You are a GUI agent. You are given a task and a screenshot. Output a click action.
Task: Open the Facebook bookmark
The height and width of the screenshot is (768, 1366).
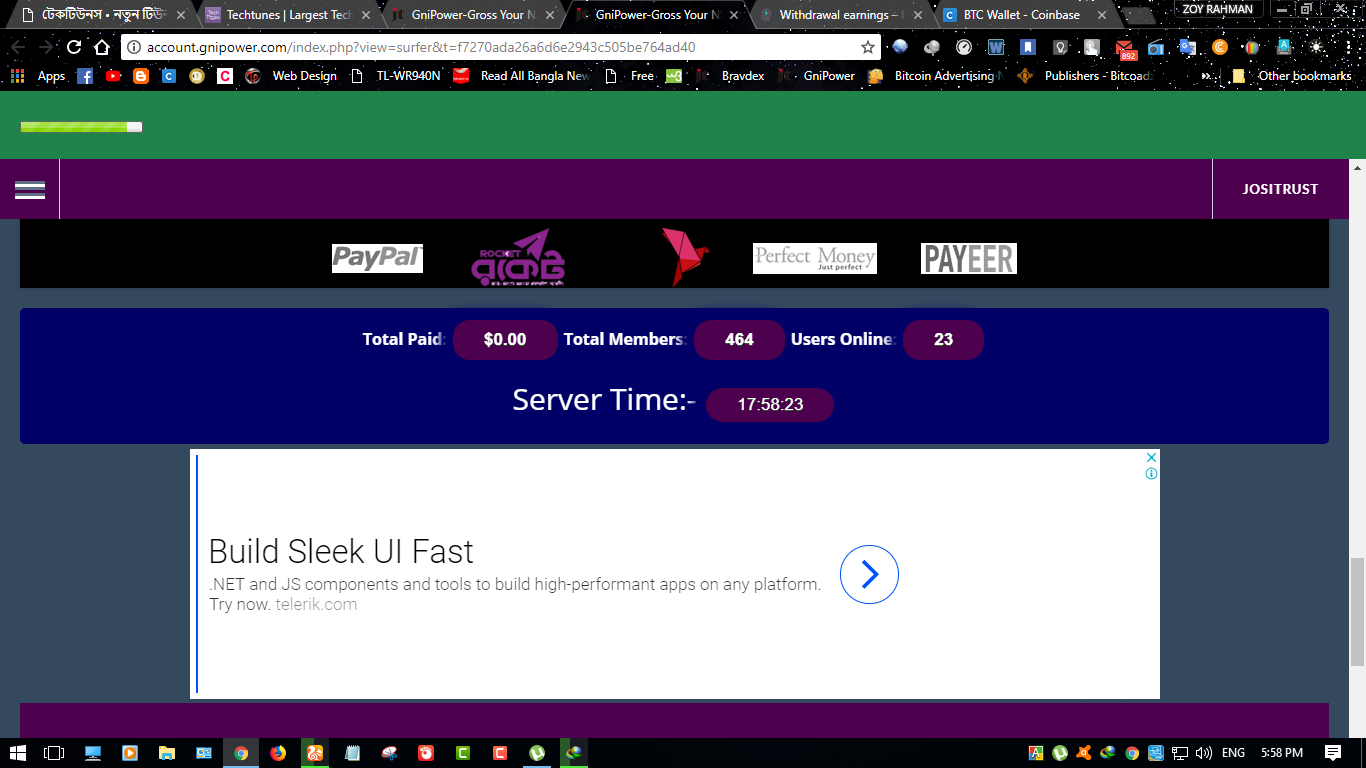(85, 76)
